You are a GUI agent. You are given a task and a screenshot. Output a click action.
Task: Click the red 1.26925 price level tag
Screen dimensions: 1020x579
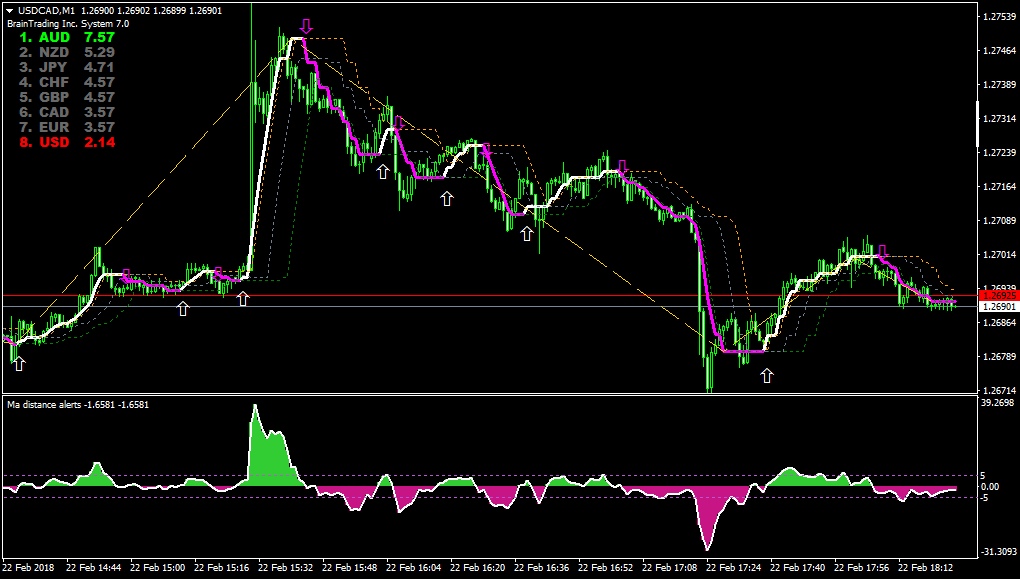tap(998, 296)
